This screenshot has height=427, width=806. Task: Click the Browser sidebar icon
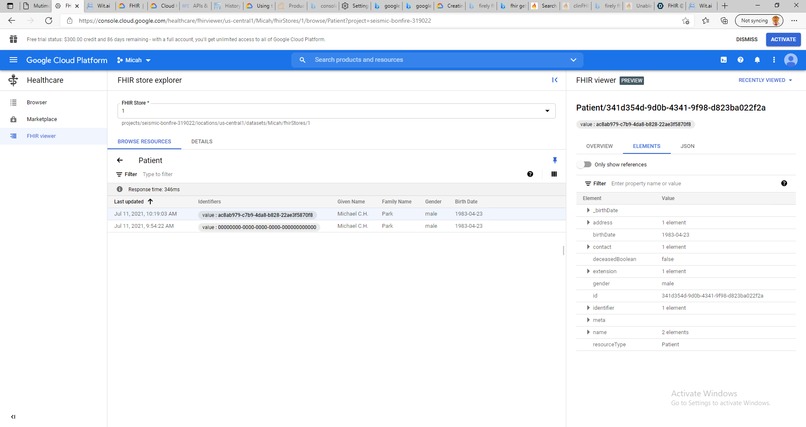(x=13, y=102)
